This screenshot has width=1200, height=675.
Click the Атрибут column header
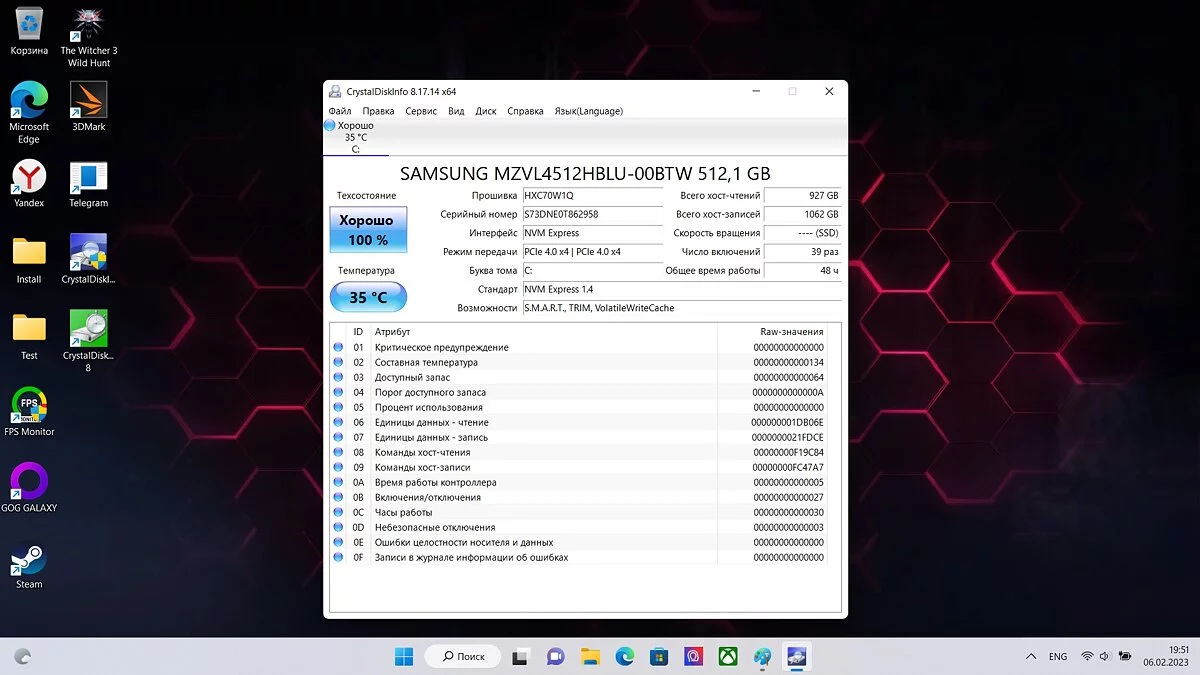click(544, 331)
